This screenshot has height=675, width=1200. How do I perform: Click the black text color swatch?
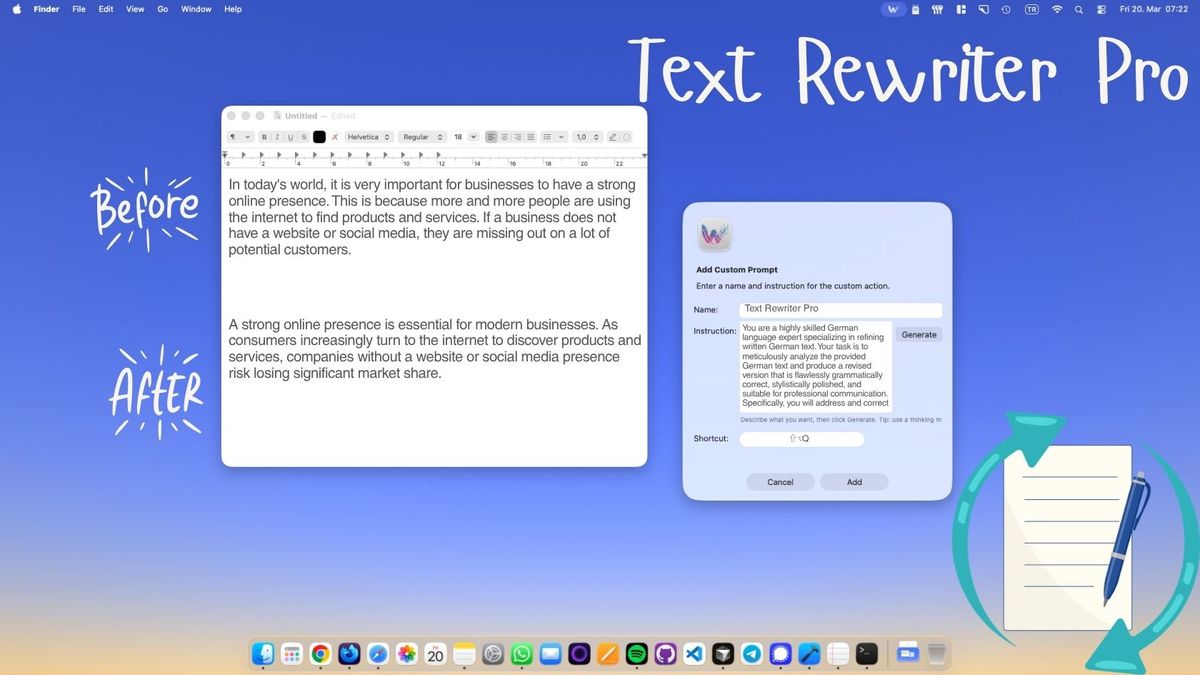pyautogui.click(x=319, y=137)
